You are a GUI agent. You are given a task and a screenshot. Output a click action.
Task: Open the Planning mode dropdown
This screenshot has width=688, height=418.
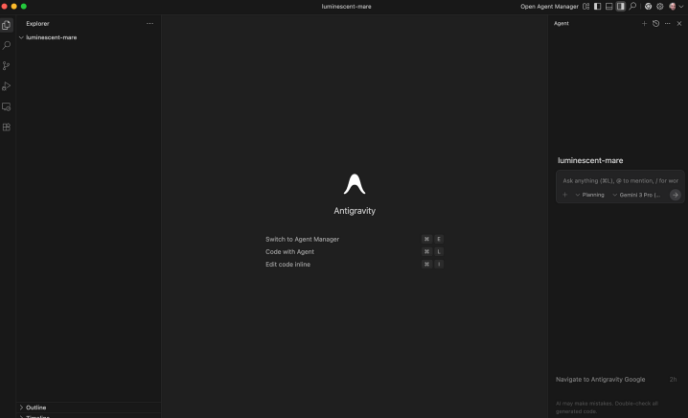tap(591, 195)
